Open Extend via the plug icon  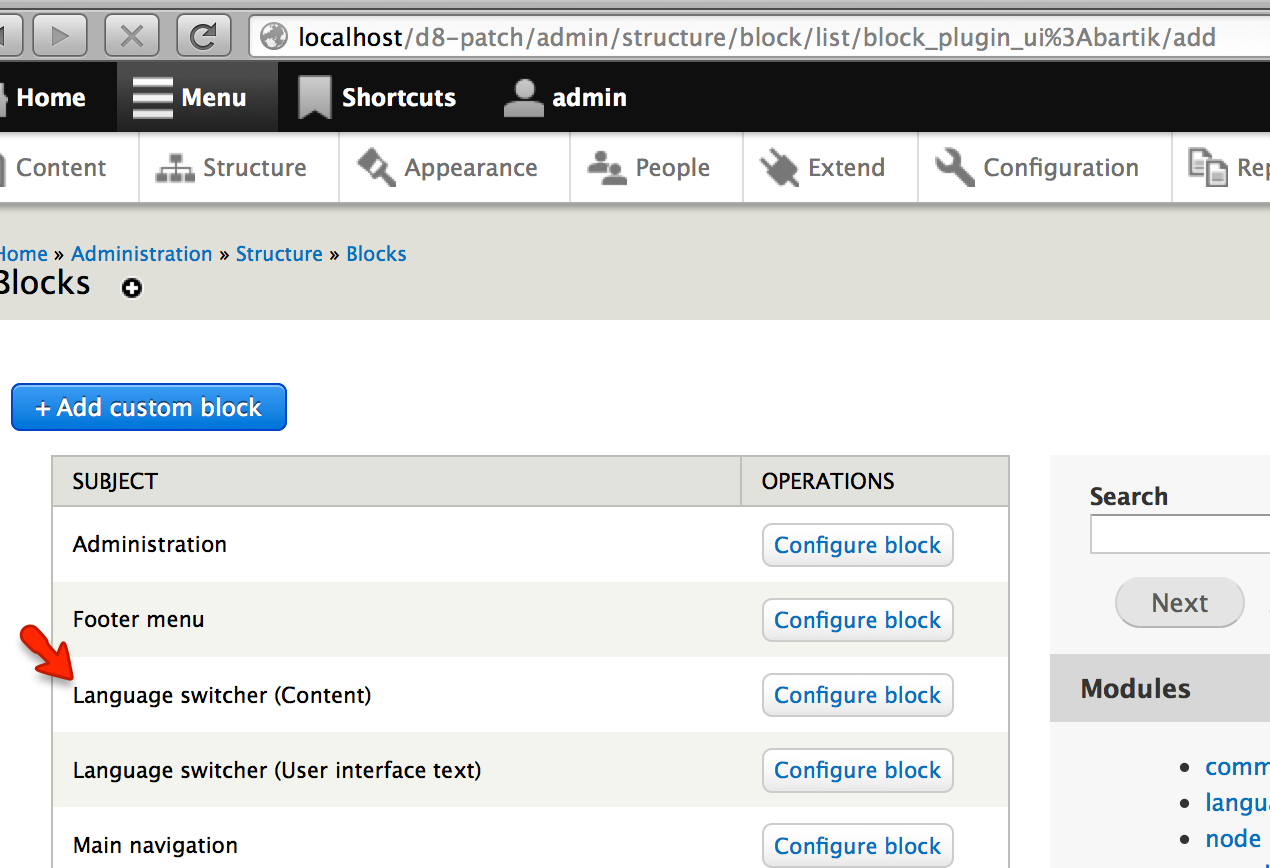coord(778,167)
